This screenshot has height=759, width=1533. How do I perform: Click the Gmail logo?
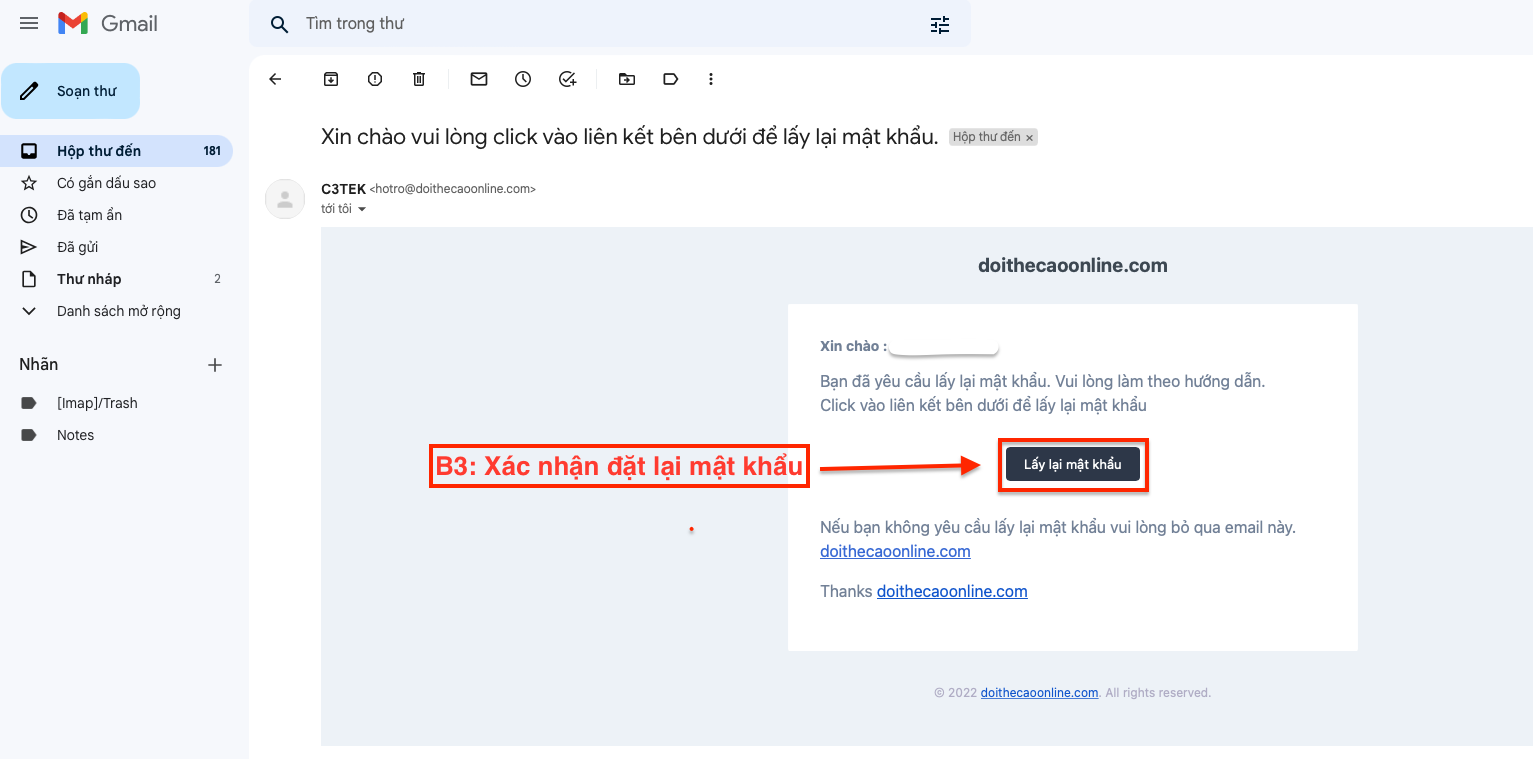(108, 23)
